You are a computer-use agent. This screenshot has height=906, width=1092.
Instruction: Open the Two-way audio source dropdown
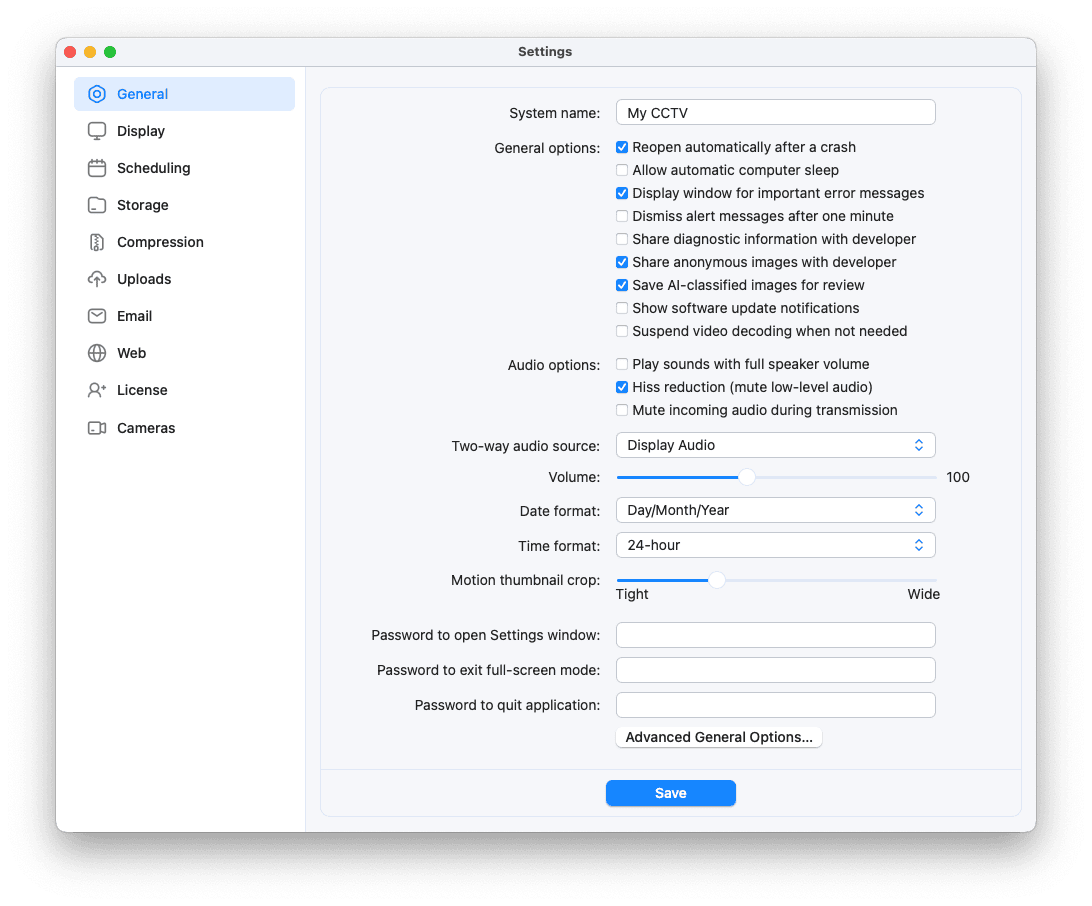[776, 445]
